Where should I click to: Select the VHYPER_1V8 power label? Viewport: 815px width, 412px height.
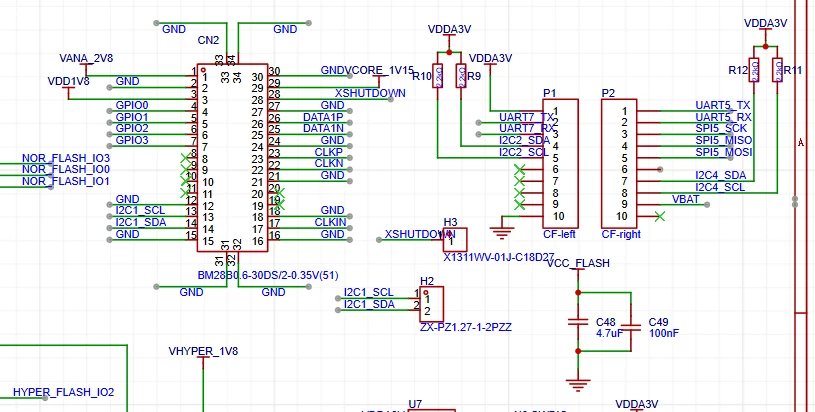click(x=203, y=351)
